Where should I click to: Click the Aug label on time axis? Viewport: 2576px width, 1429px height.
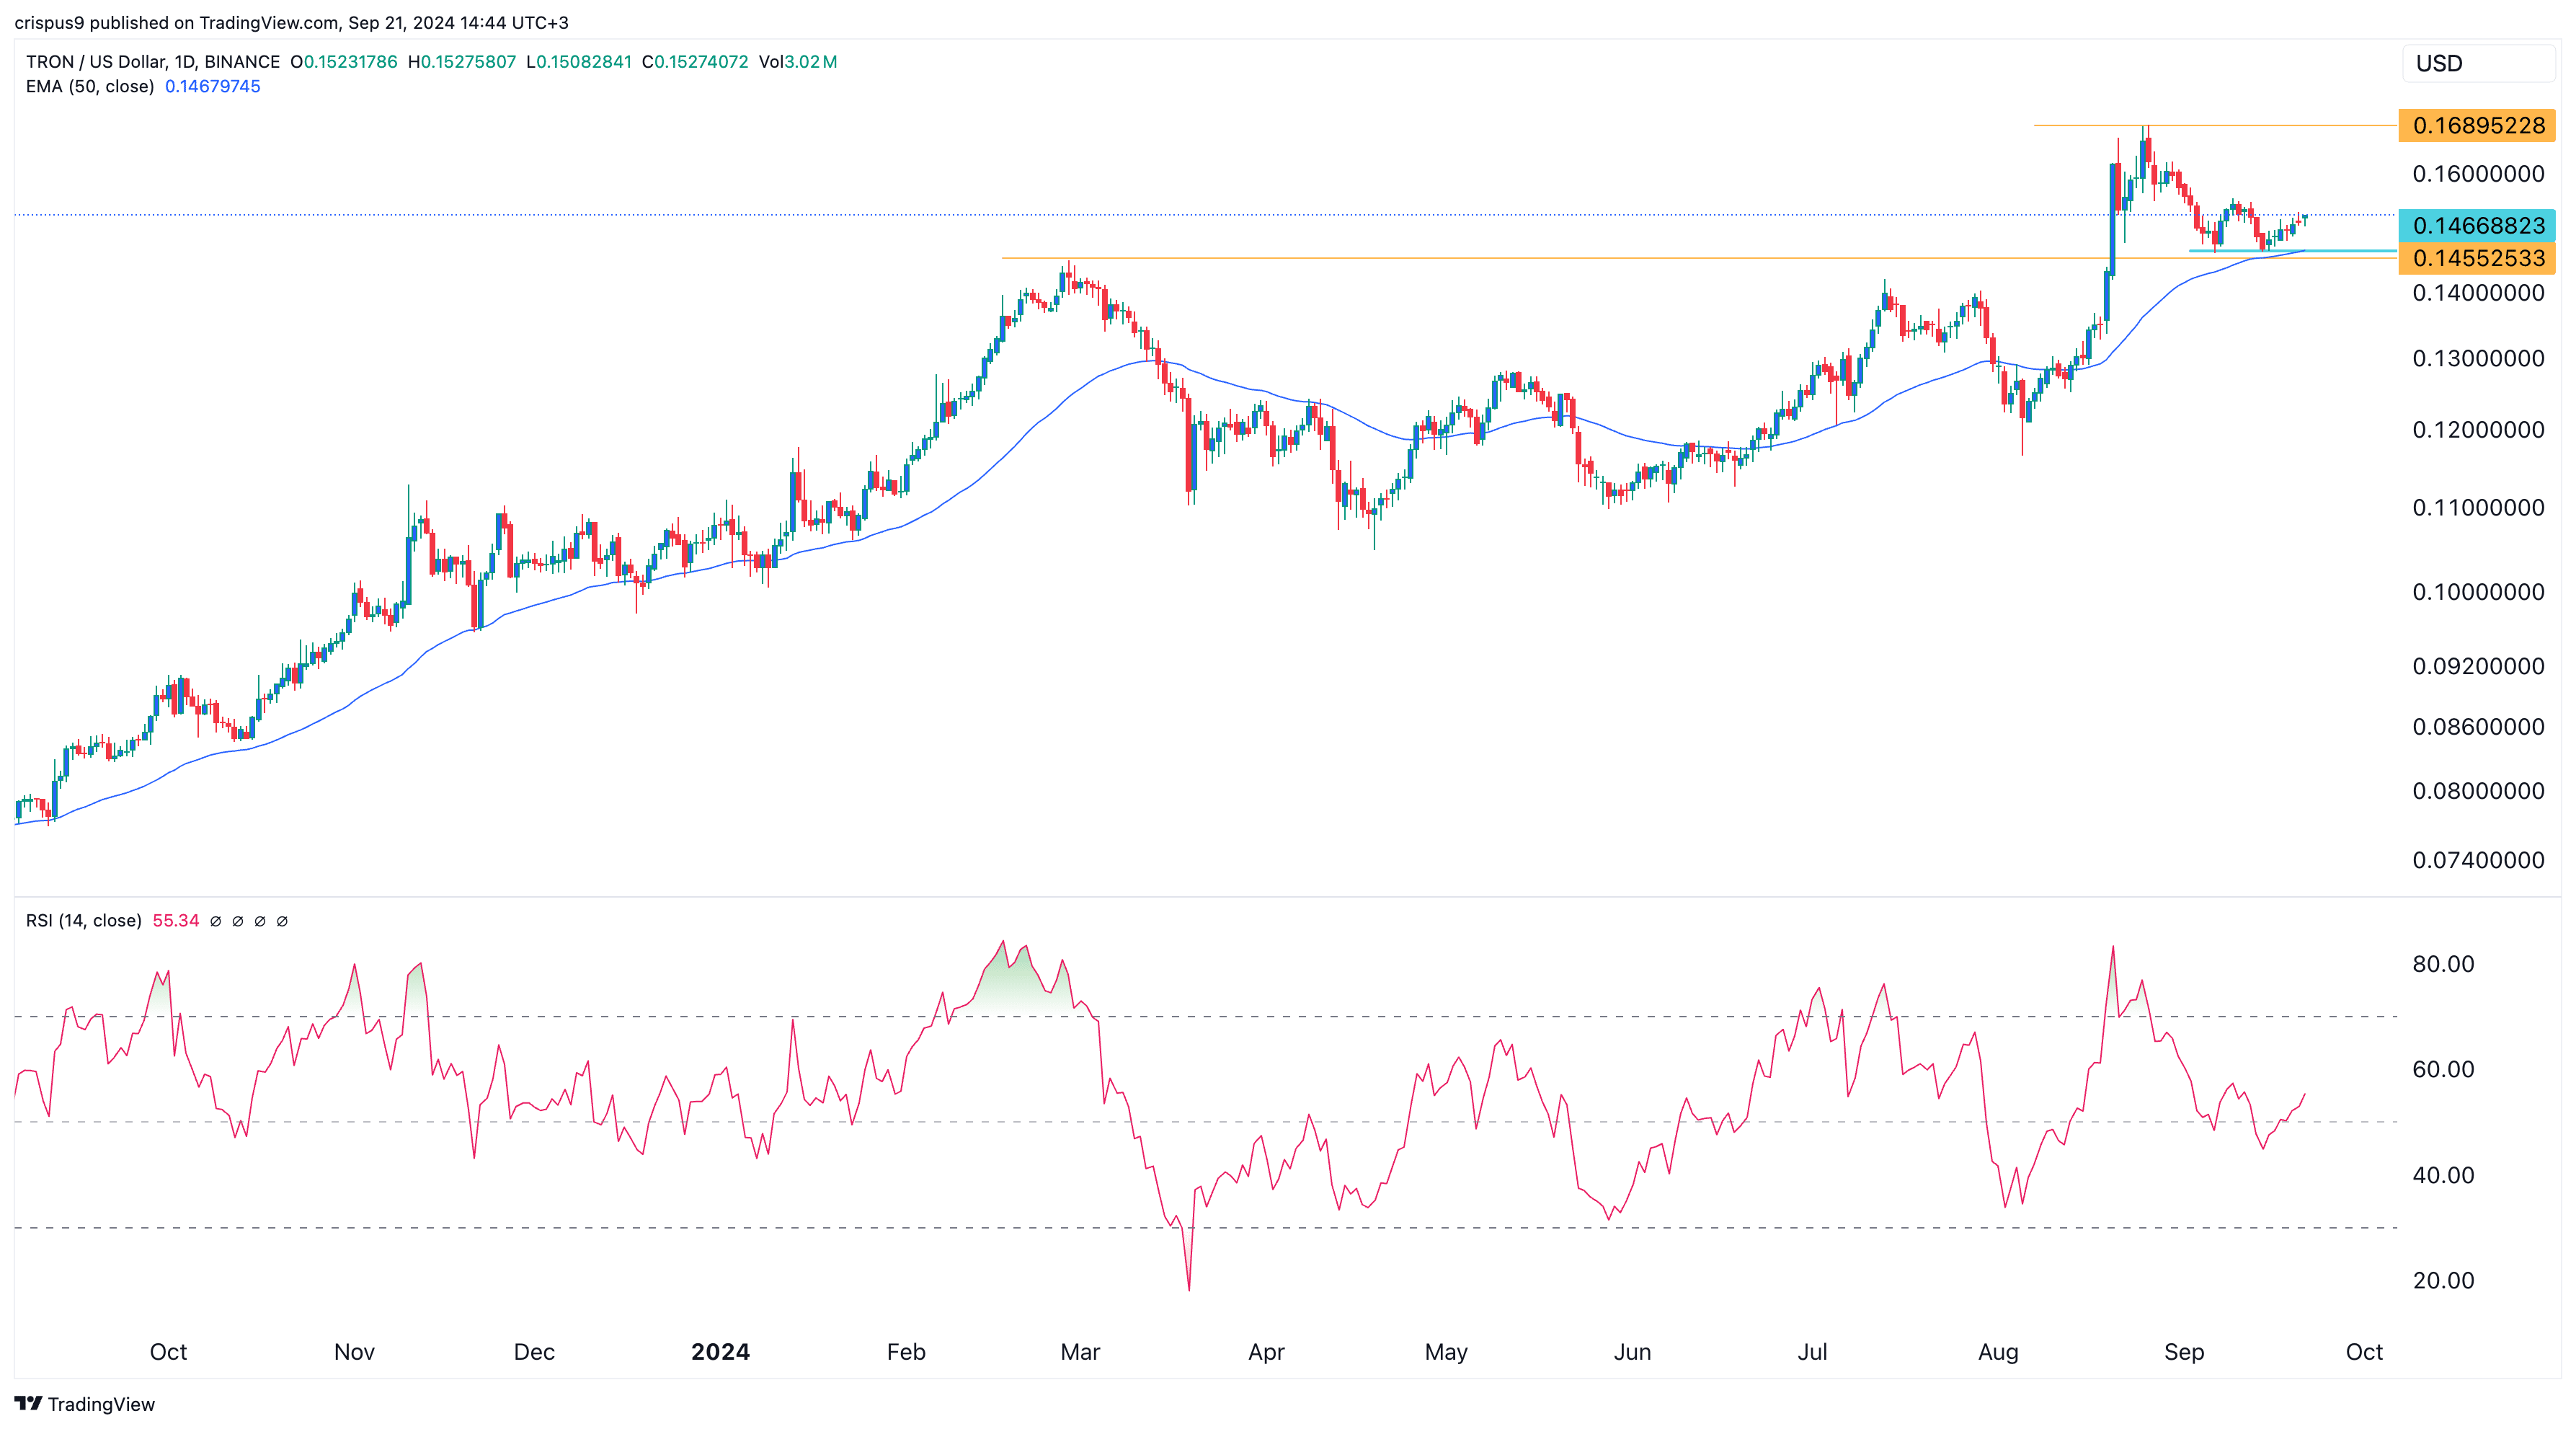1998,1352
